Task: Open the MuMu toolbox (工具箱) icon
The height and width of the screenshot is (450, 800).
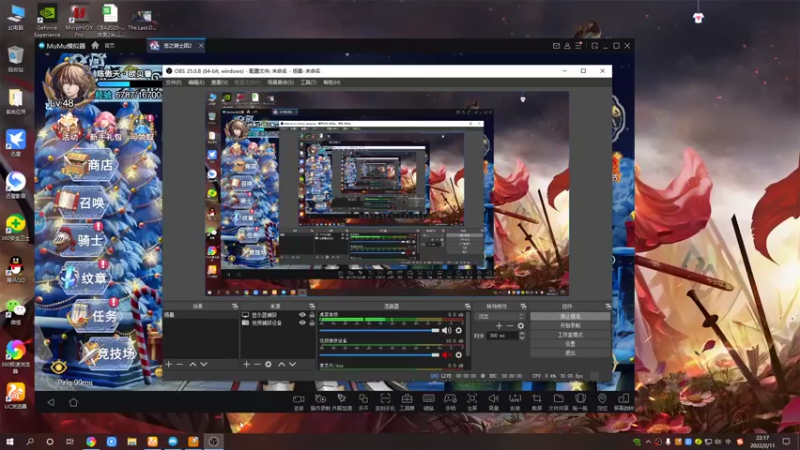Action: click(x=407, y=398)
